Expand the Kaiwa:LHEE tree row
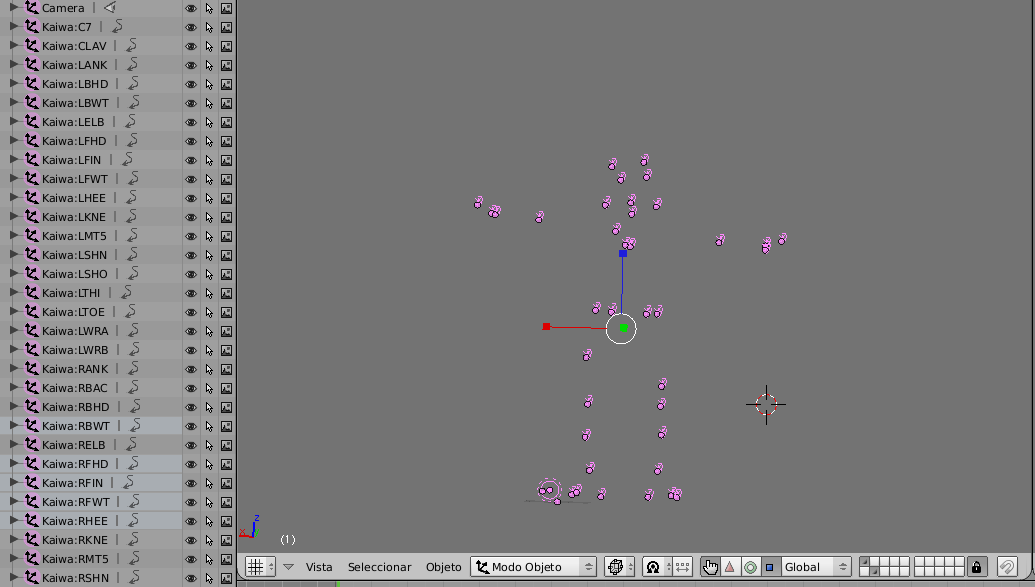This screenshot has width=1035, height=587. pyautogui.click(x=13, y=197)
